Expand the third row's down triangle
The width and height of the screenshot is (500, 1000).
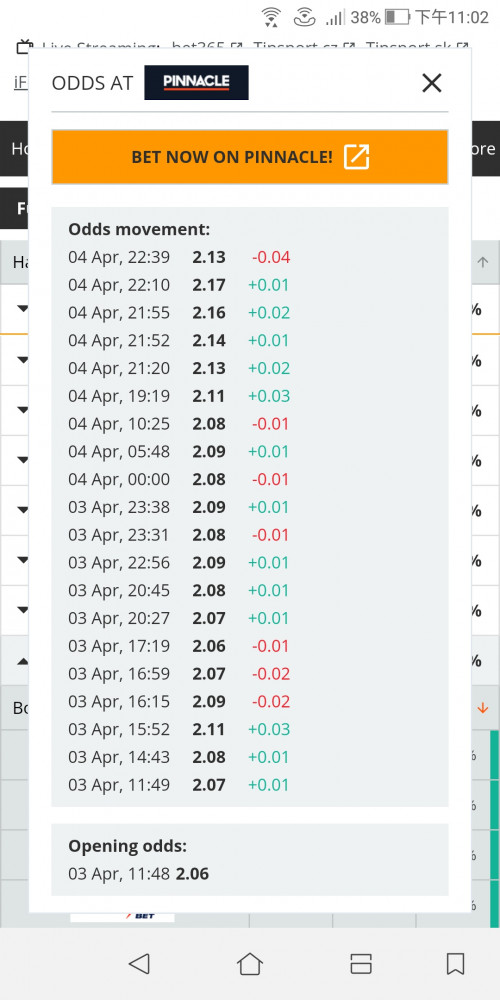point(22,409)
